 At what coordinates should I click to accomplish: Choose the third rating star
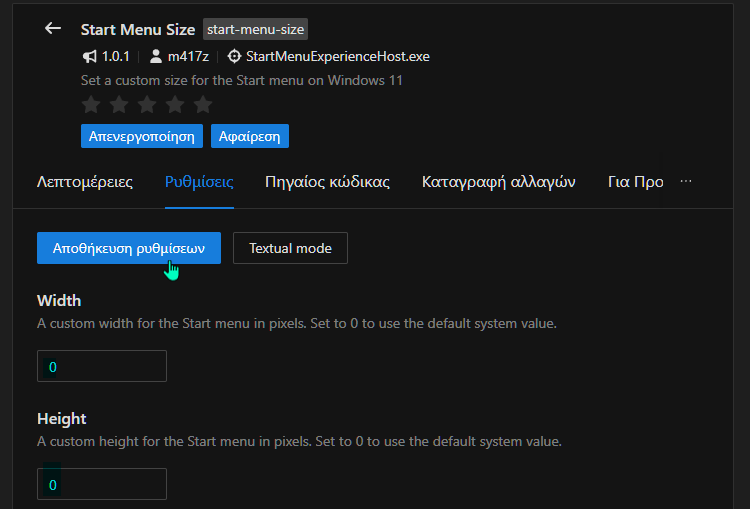click(x=147, y=104)
